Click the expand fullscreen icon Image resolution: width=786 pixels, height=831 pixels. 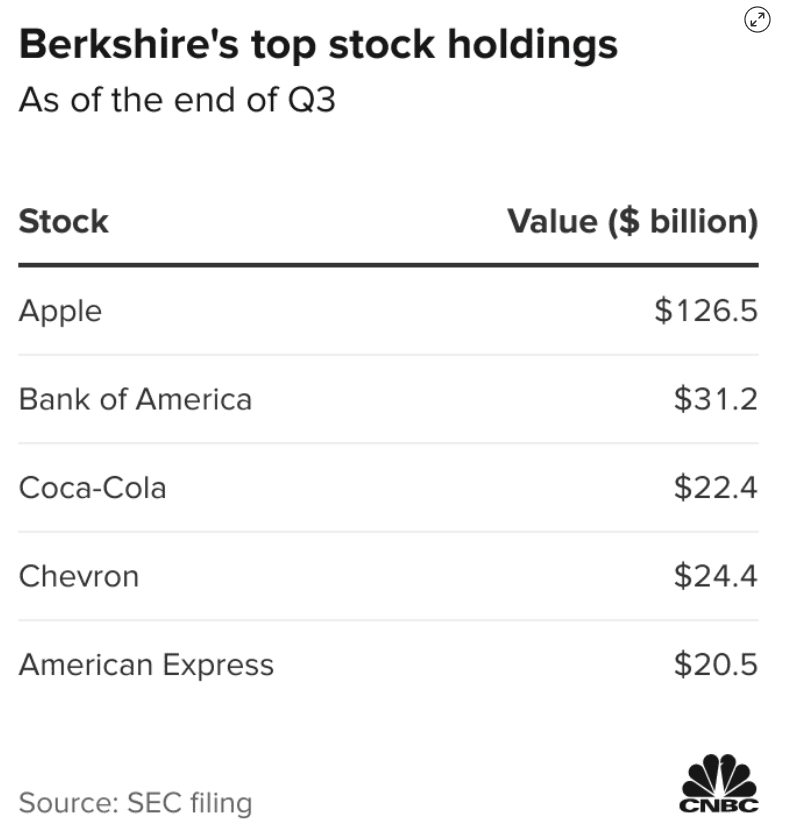coord(758,20)
